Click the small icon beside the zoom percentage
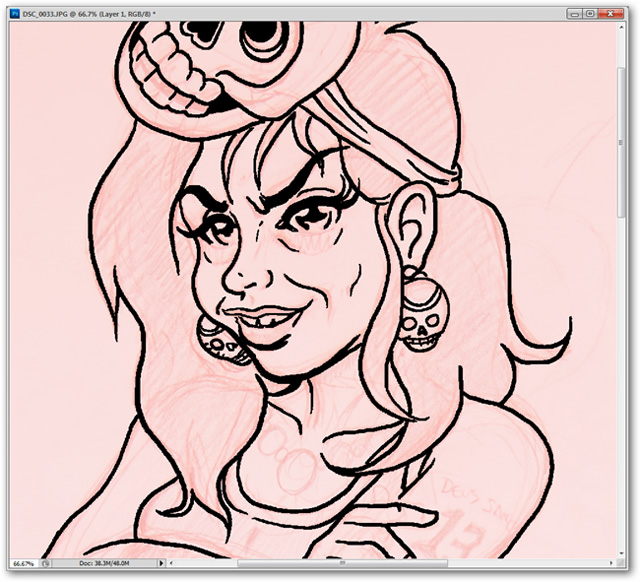The height and width of the screenshot is (582, 640). [x=47, y=563]
